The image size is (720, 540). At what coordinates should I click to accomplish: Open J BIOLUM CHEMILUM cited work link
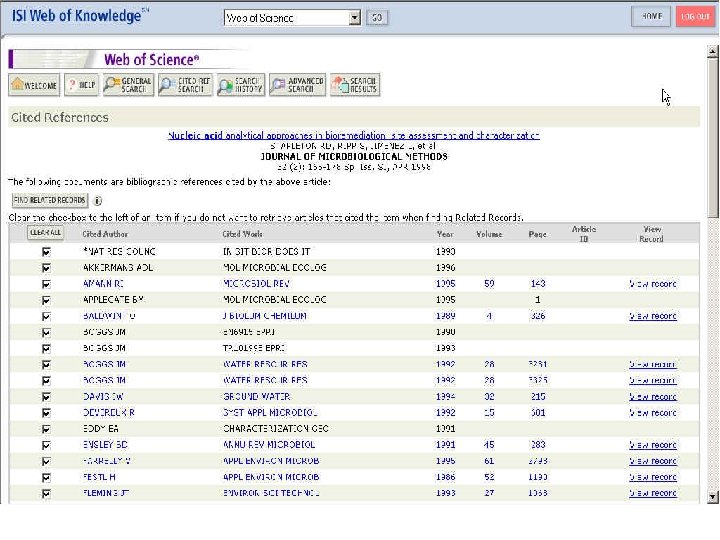tap(264, 316)
